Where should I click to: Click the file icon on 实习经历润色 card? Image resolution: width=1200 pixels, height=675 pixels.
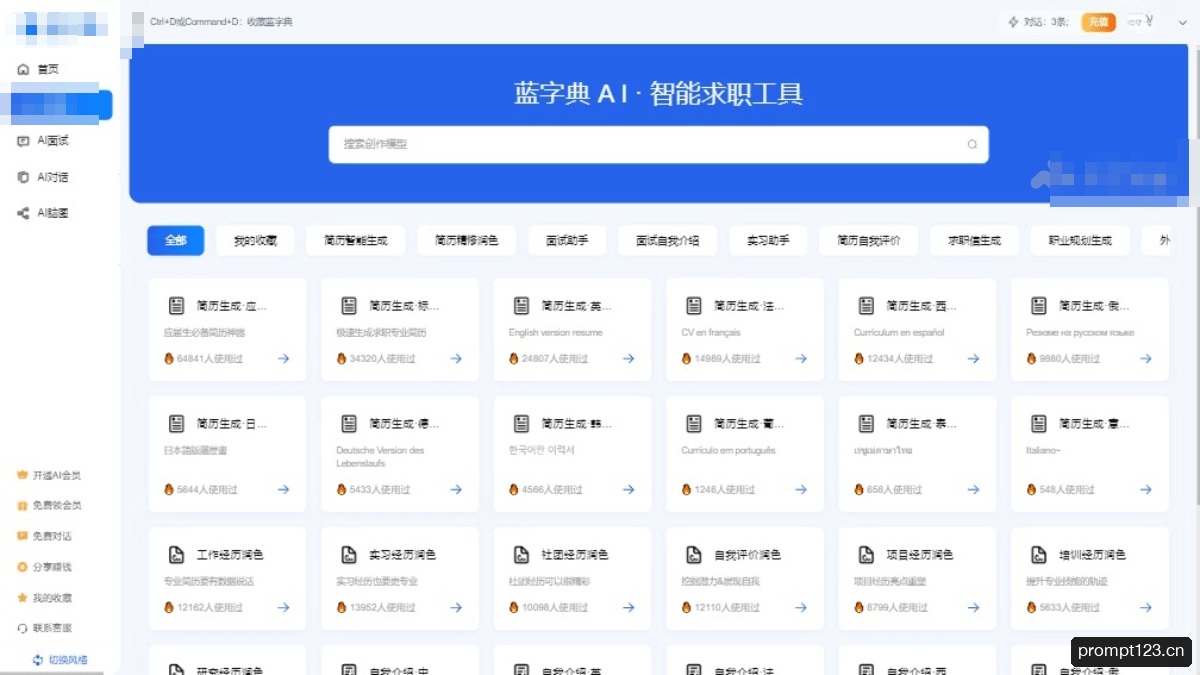[349, 555]
